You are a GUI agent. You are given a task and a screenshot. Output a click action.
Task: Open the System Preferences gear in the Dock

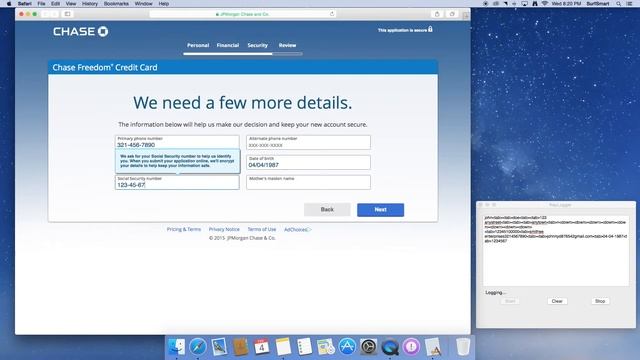pyautogui.click(x=369, y=347)
